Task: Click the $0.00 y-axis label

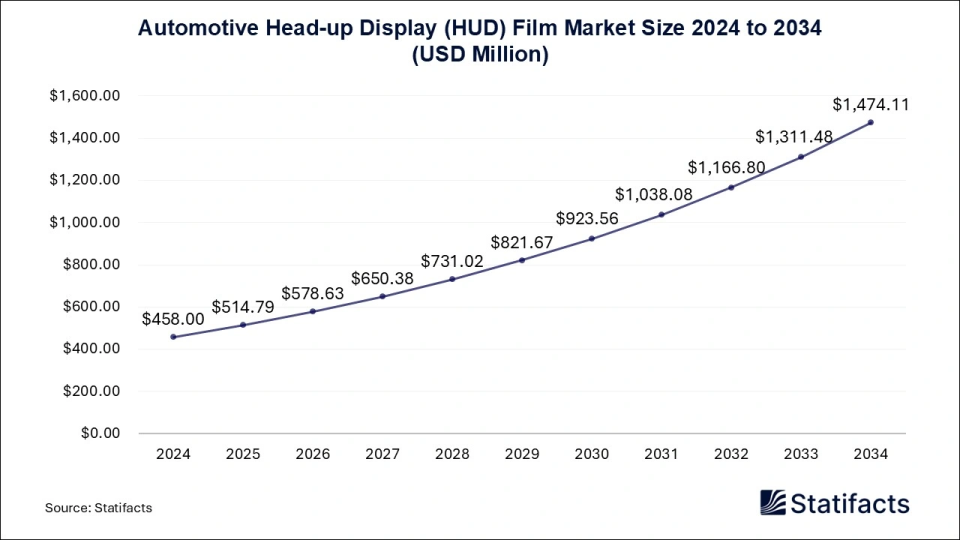Action: pyautogui.click(x=98, y=433)
